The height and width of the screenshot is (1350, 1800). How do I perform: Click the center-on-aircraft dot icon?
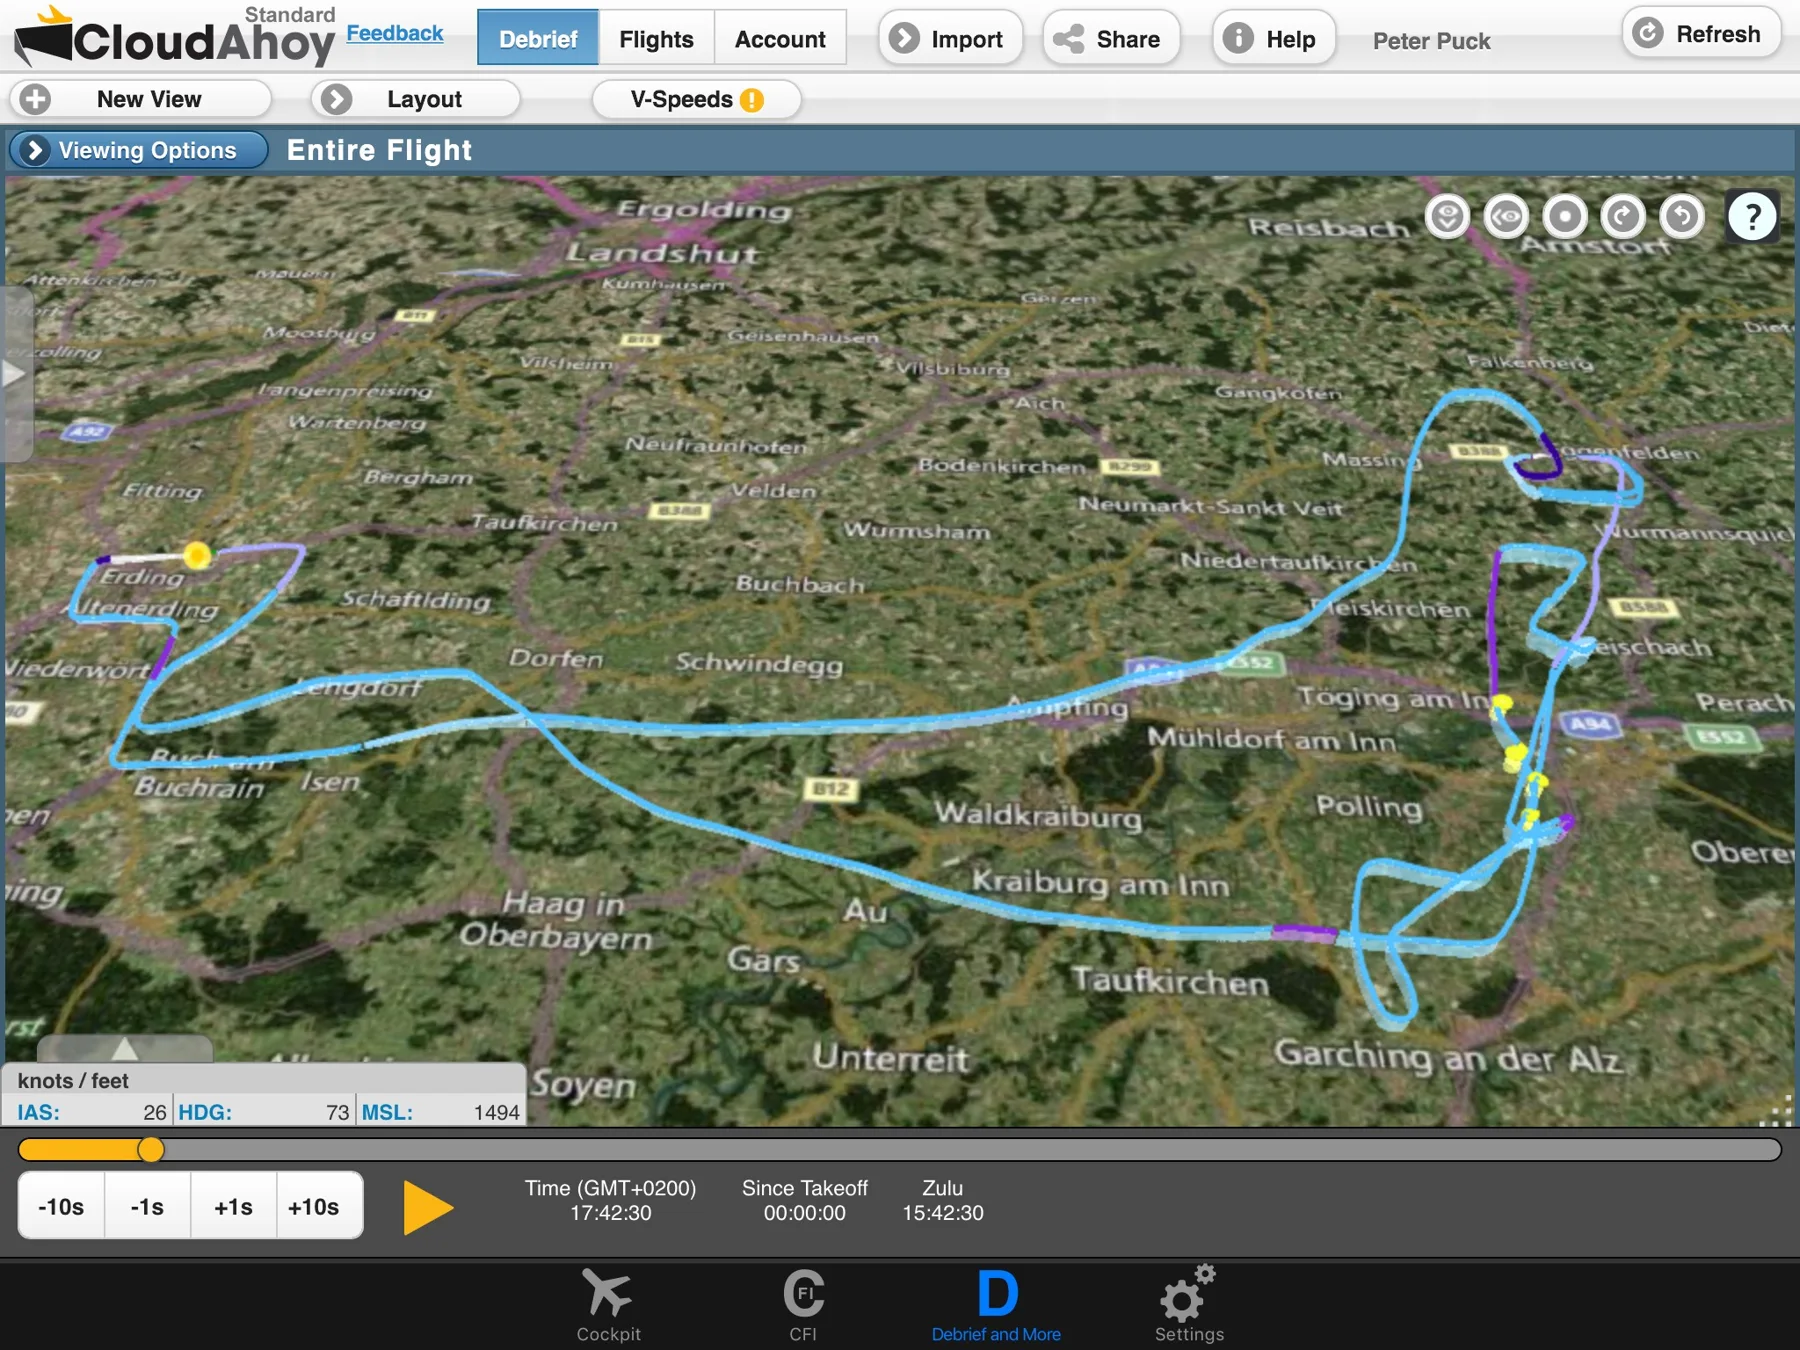pyautogui.click(x=1565, y=216)
